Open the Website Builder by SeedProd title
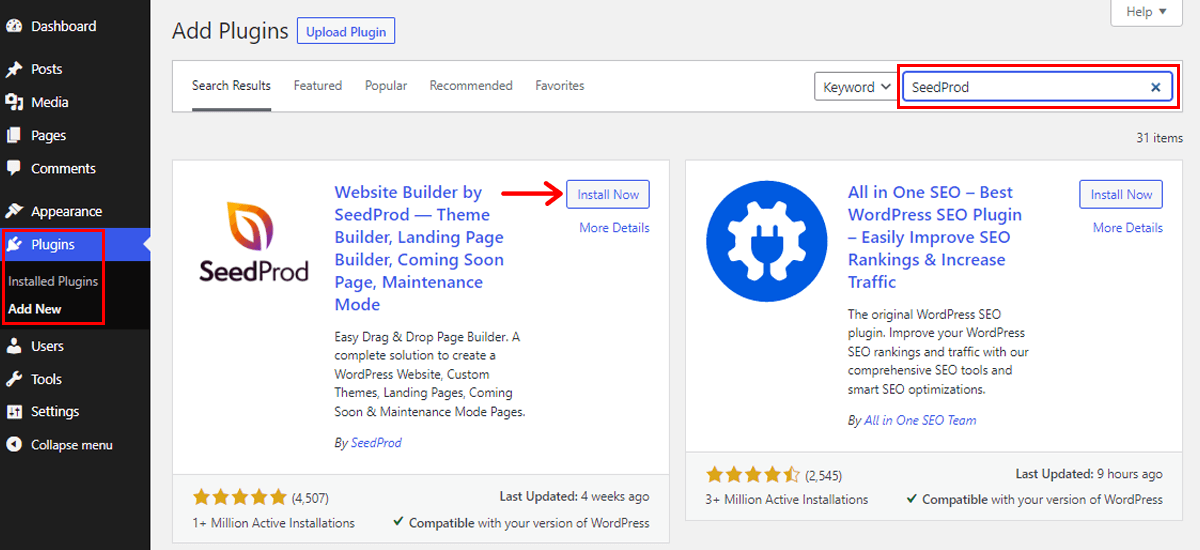1200x550 pixels. (x=421, y=248)
